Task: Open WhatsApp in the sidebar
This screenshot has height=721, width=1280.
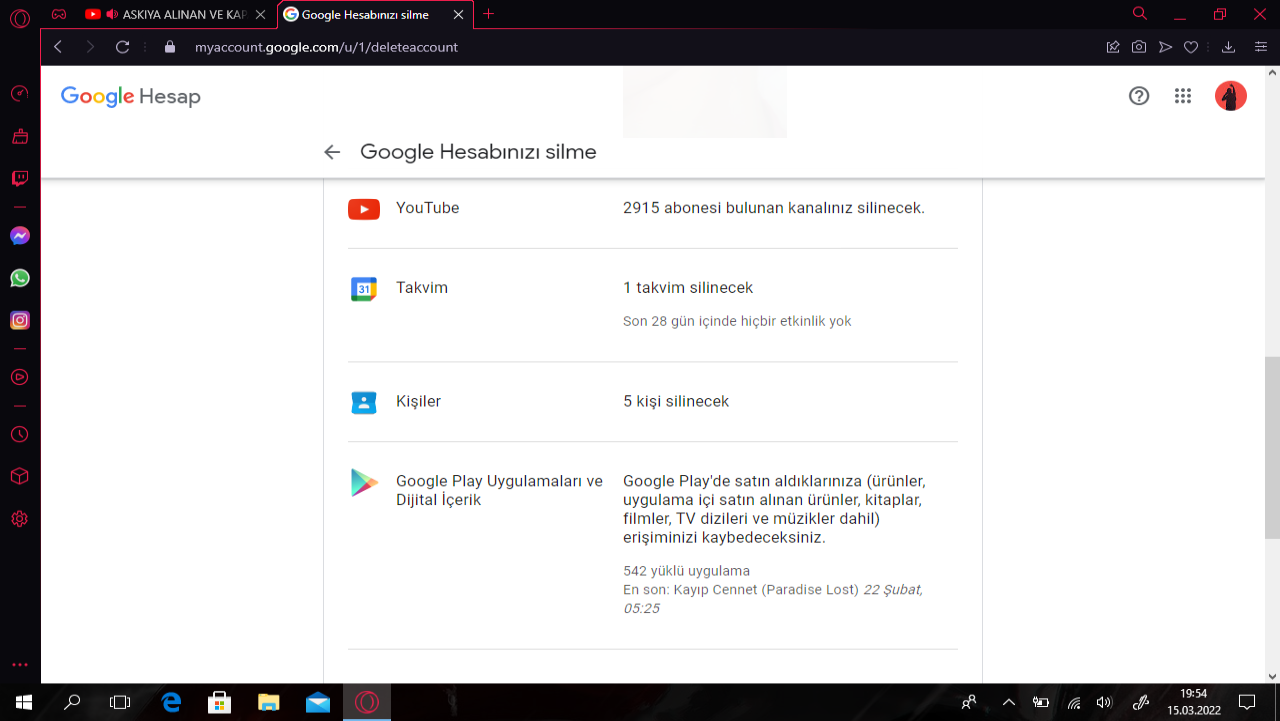Action: tap(19, 278)
